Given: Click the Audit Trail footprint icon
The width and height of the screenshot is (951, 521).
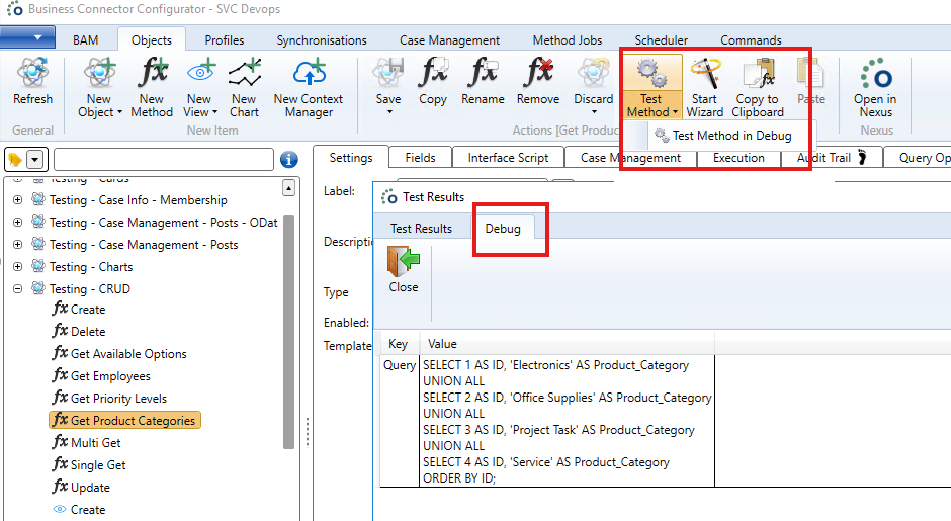Looking at the screenshot, I should pos(862,158).
